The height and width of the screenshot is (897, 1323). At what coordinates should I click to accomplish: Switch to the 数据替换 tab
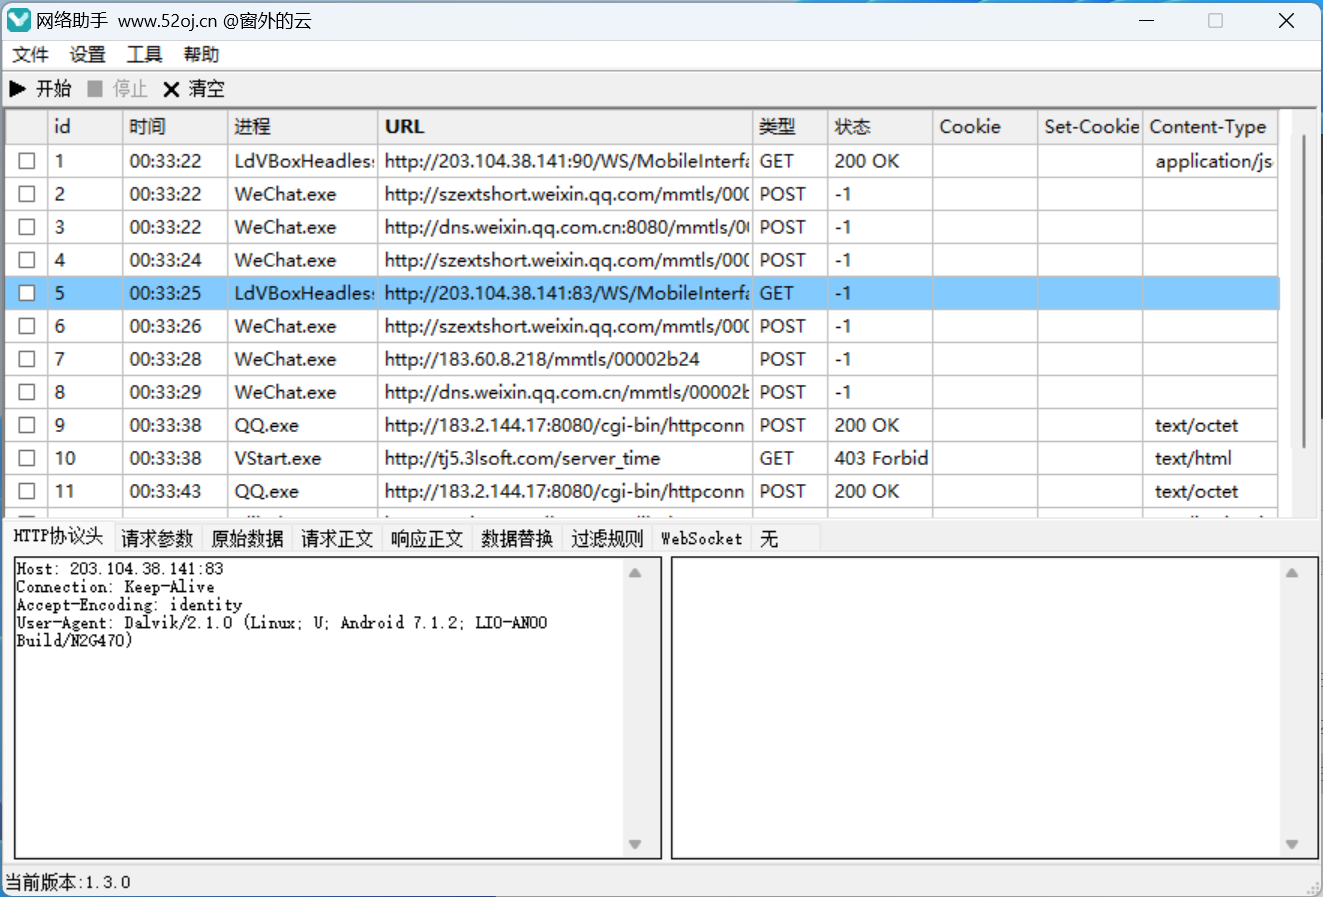(x=517, y=539)
